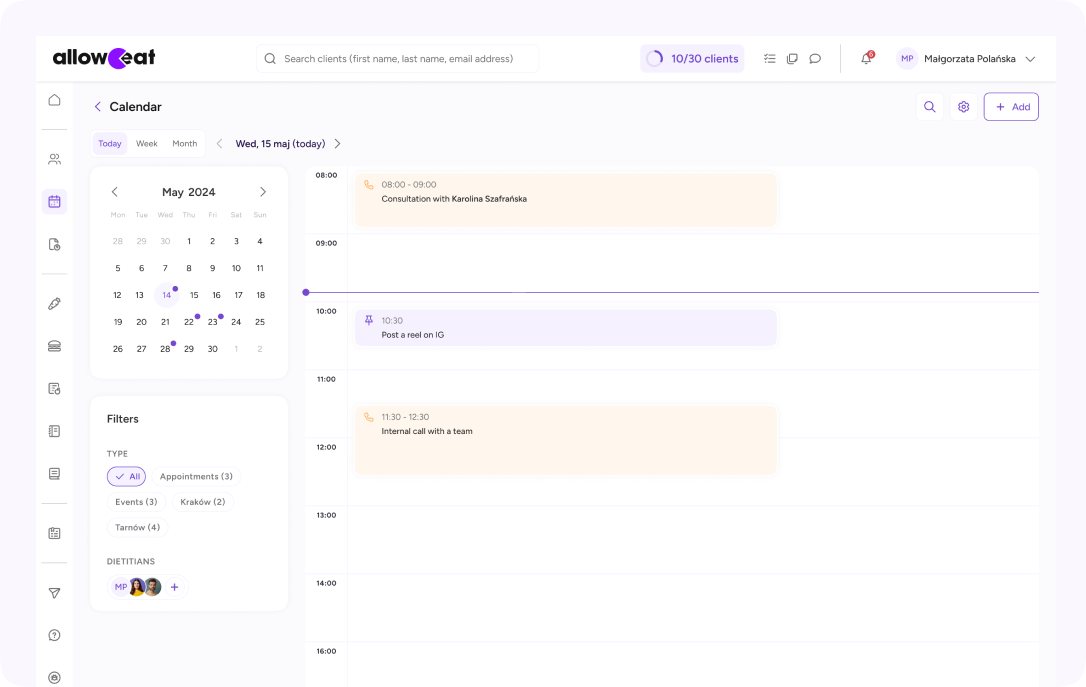Select May 15 in mini calendar
The image size is (1086, 687).
tap(194, 295)
